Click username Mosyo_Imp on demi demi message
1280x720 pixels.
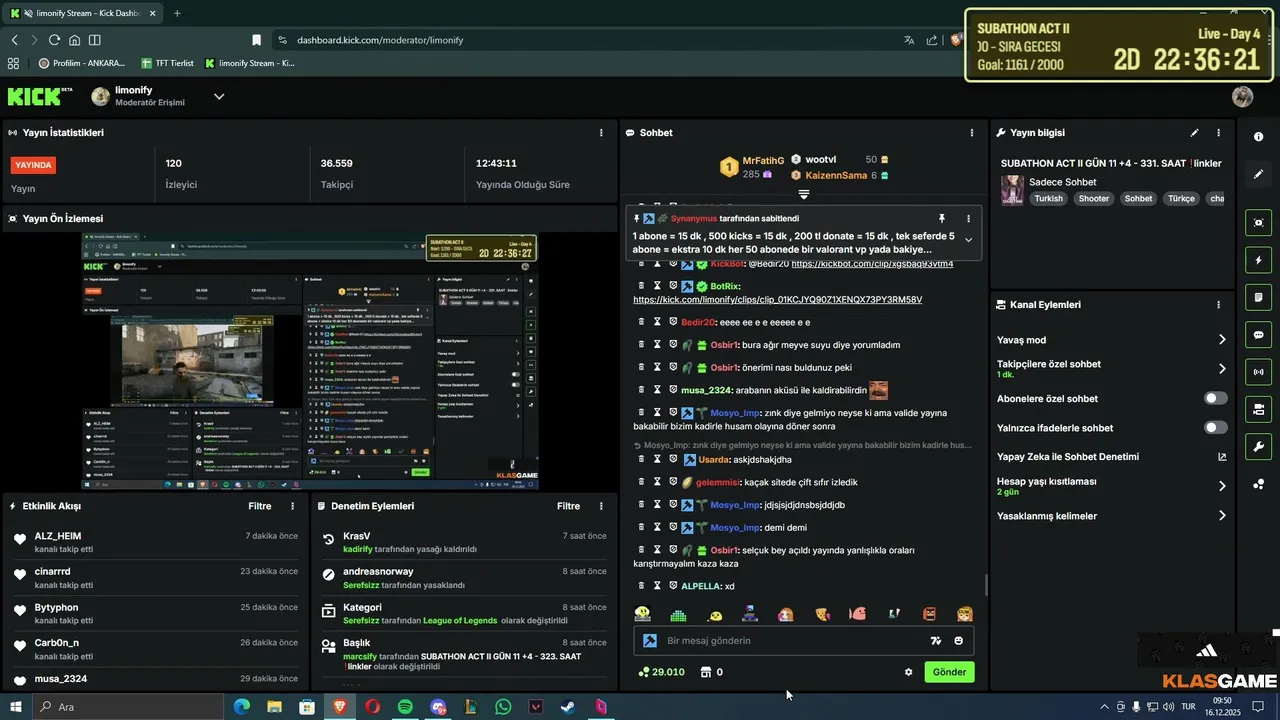735,527
